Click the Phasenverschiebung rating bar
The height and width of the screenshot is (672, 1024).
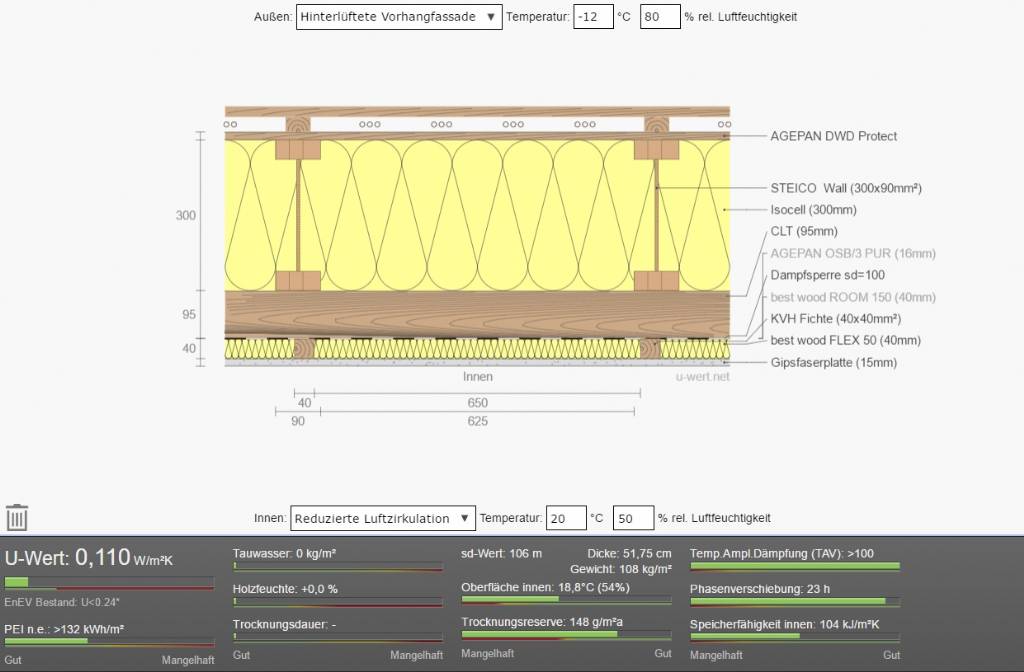click(794, 601)
